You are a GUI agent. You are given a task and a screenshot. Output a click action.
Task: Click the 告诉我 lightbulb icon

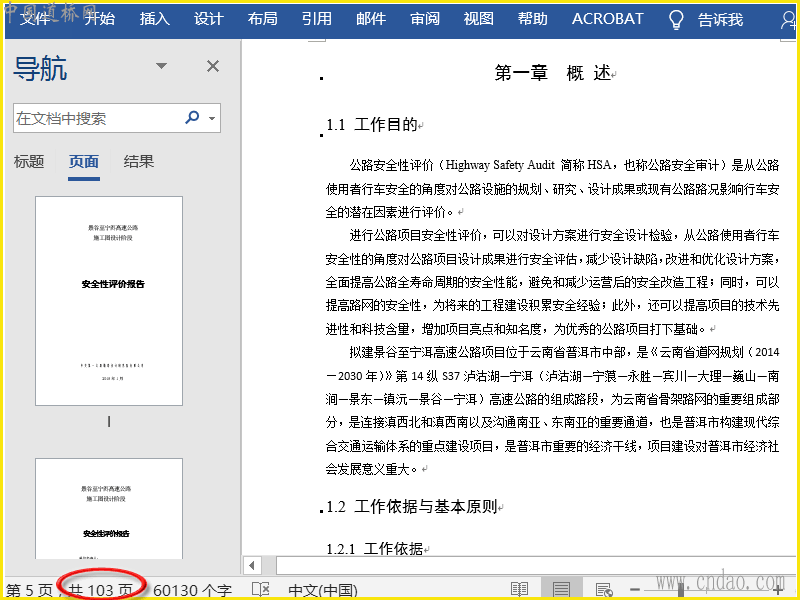(676, 20)
